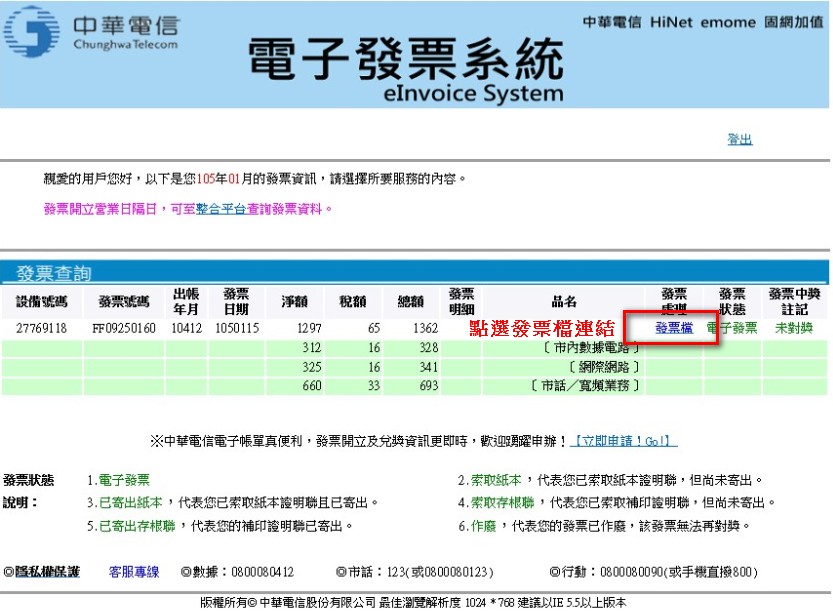Click total 693 in broadband row
Viewport: 833px width, 611px height.
[429, 385]
